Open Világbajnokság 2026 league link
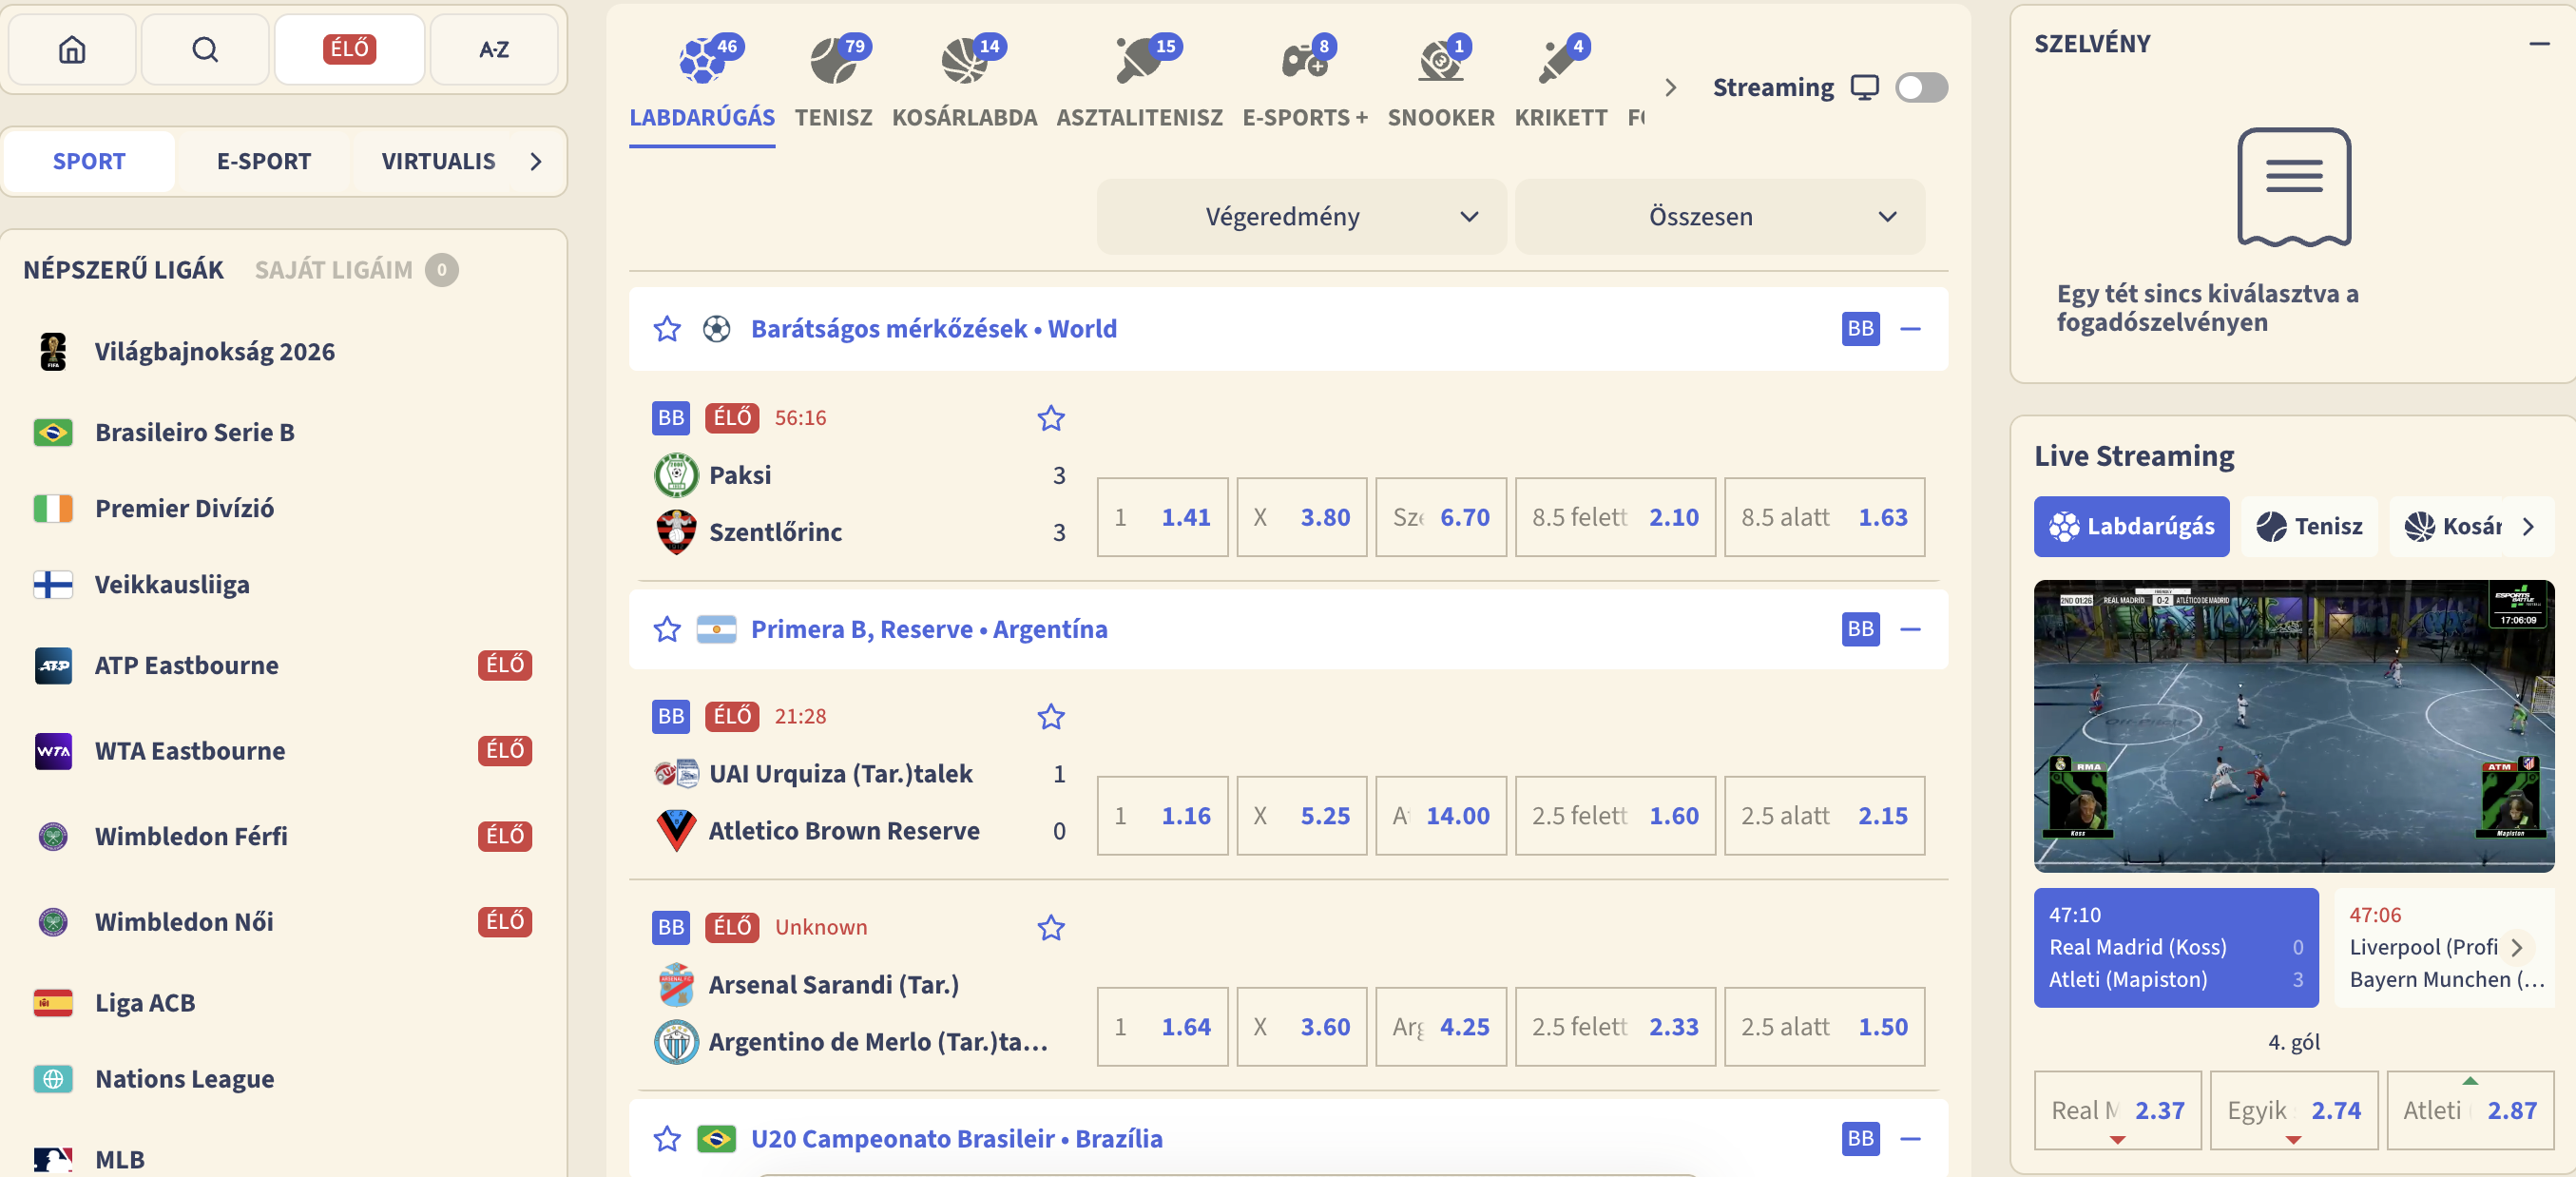This screenshot has height=1177, width=2576. [214, 352]
